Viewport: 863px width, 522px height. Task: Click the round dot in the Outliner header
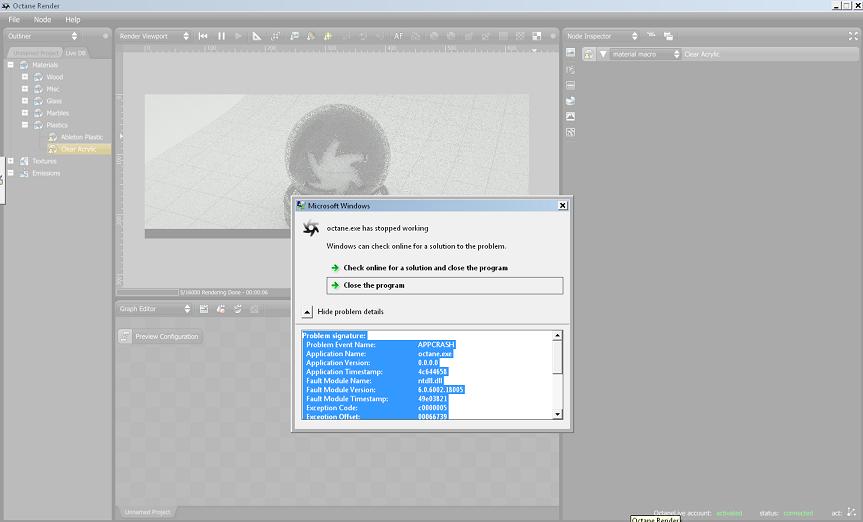105,36
